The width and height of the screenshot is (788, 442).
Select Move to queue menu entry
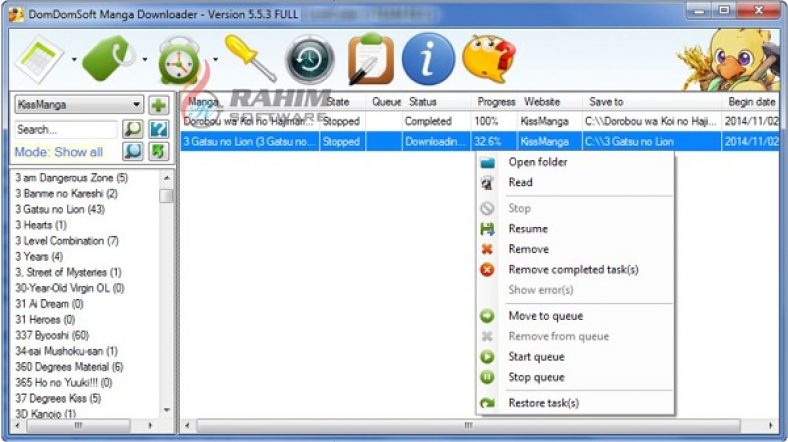(x=546, y=316)
